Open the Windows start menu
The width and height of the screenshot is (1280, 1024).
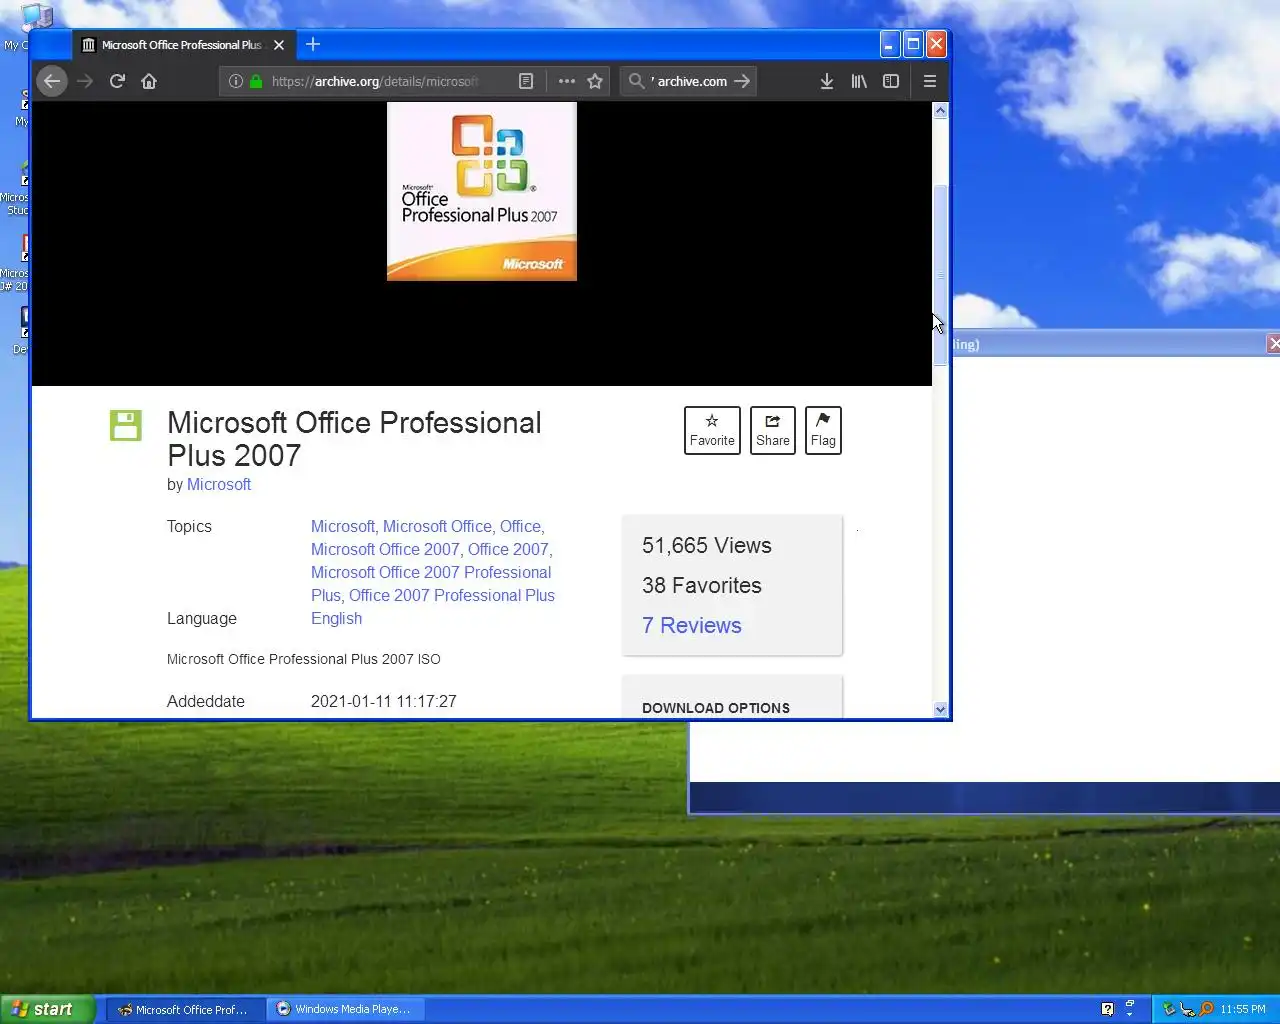(x=48, y=1009)
